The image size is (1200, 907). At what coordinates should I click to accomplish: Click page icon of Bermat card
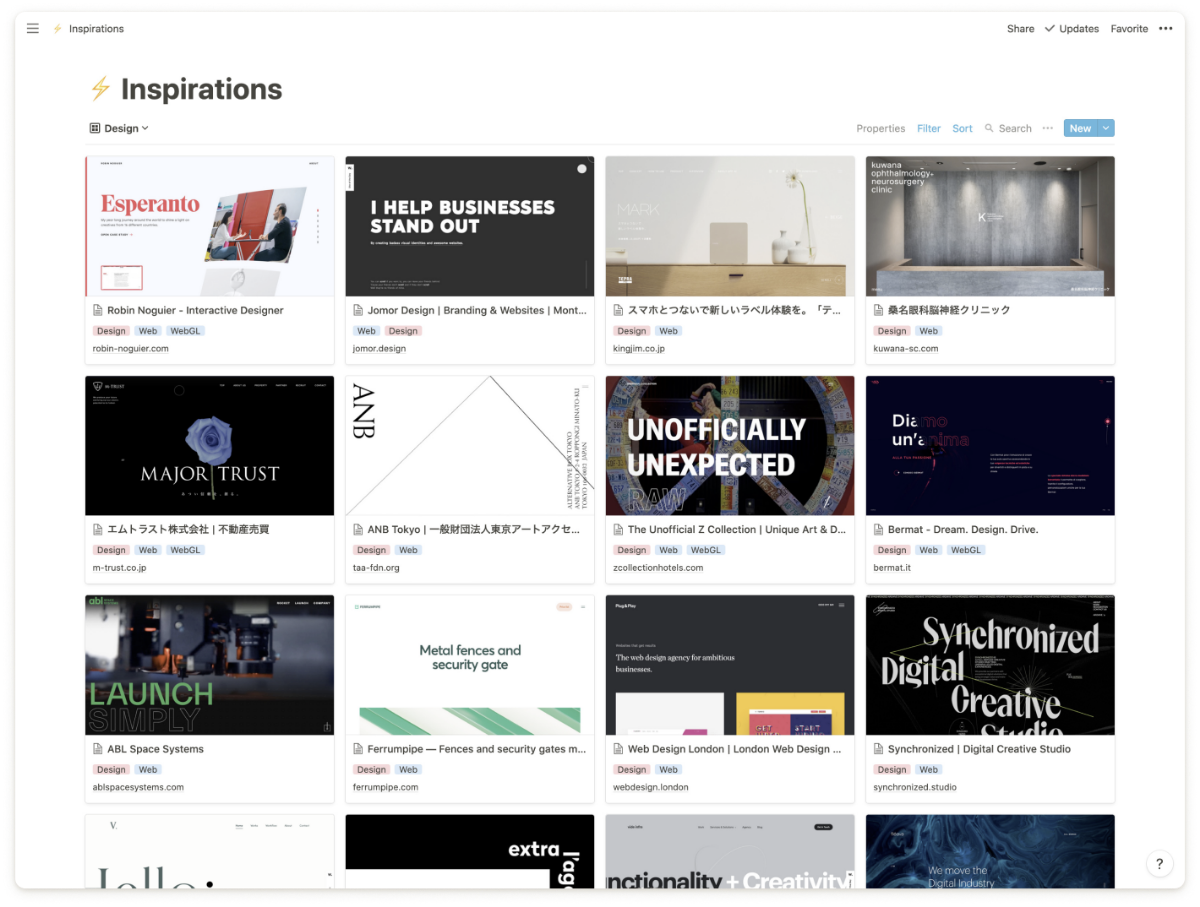(x=879, y=530)
